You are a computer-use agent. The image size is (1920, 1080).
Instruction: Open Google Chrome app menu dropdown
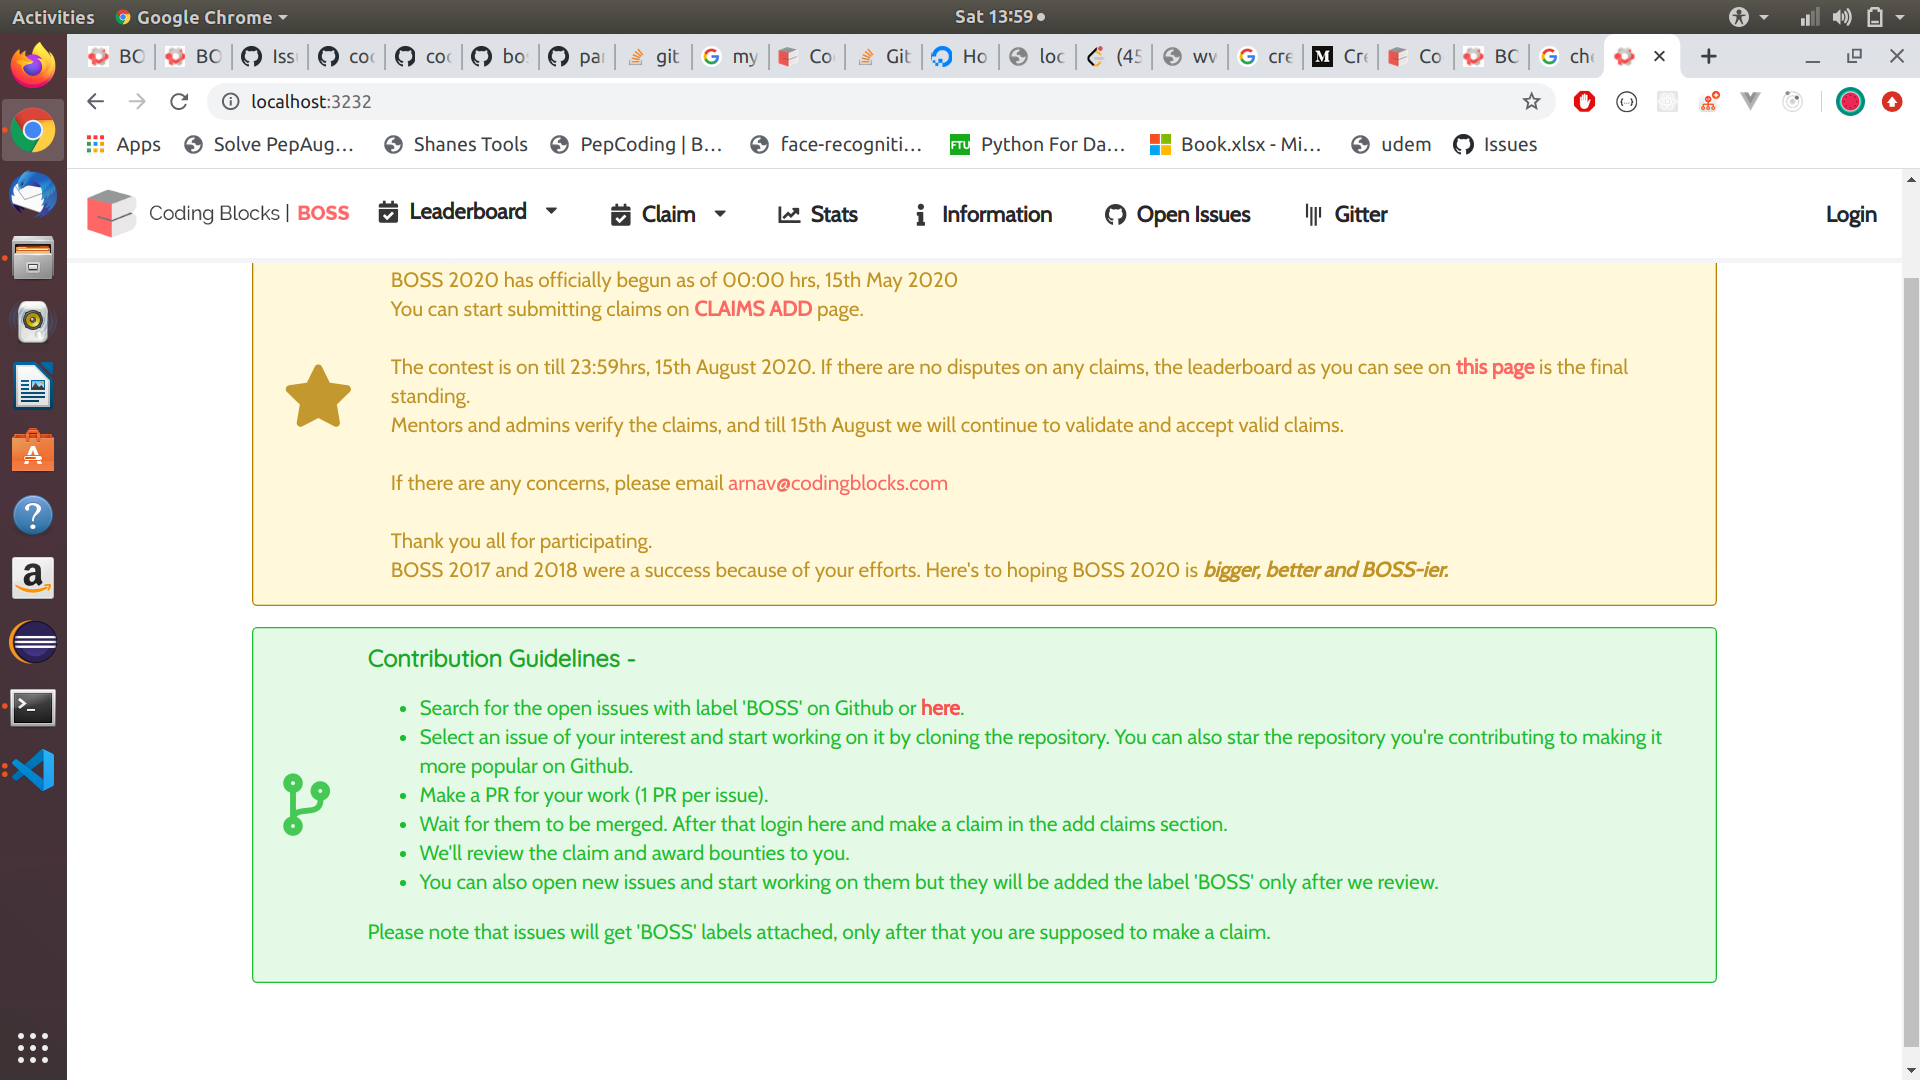point(202,17)
